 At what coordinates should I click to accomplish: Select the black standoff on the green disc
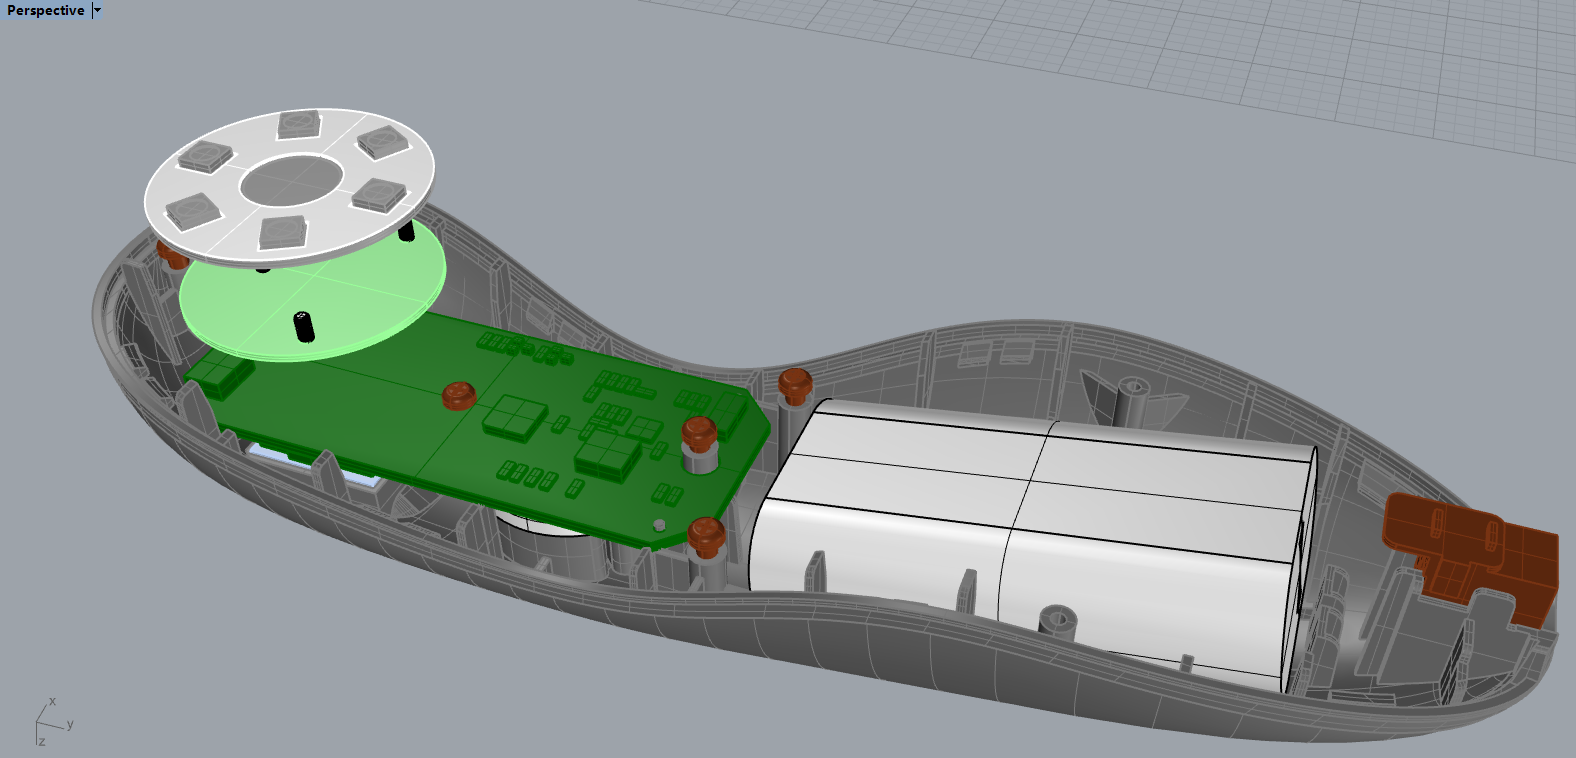304,326
